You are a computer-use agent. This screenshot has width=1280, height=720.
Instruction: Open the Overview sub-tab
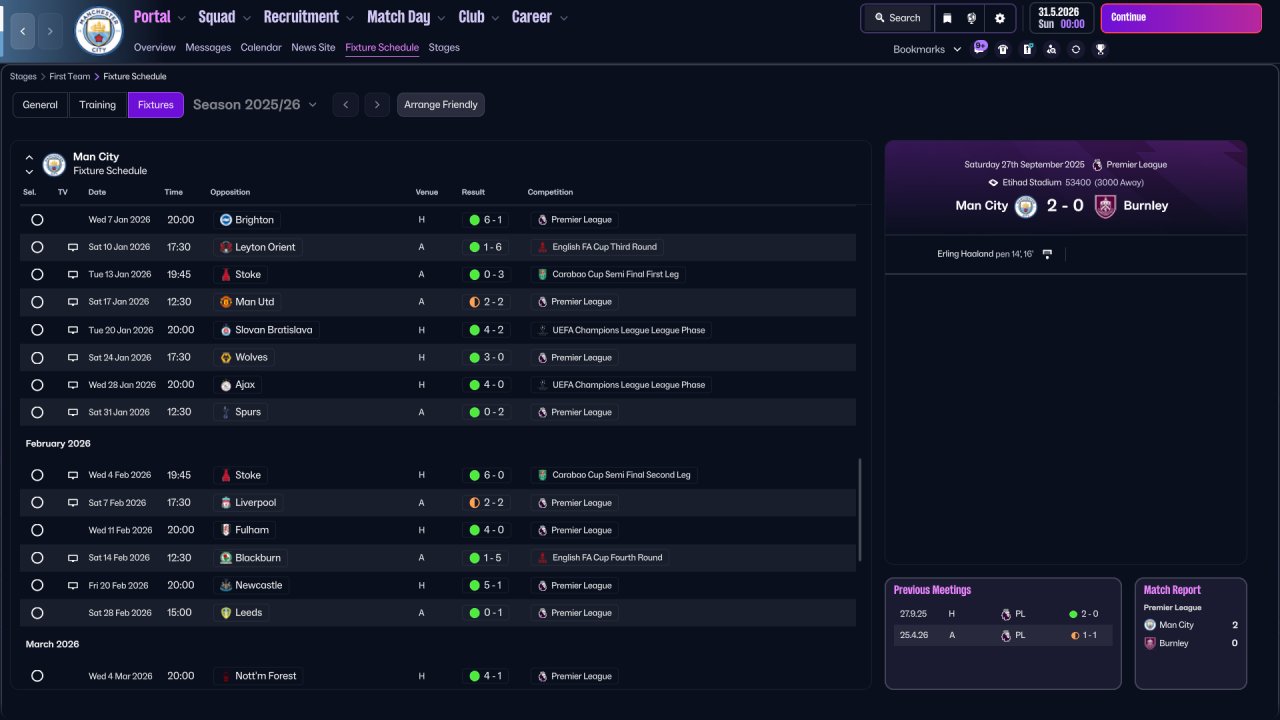[x=154, y=47]
